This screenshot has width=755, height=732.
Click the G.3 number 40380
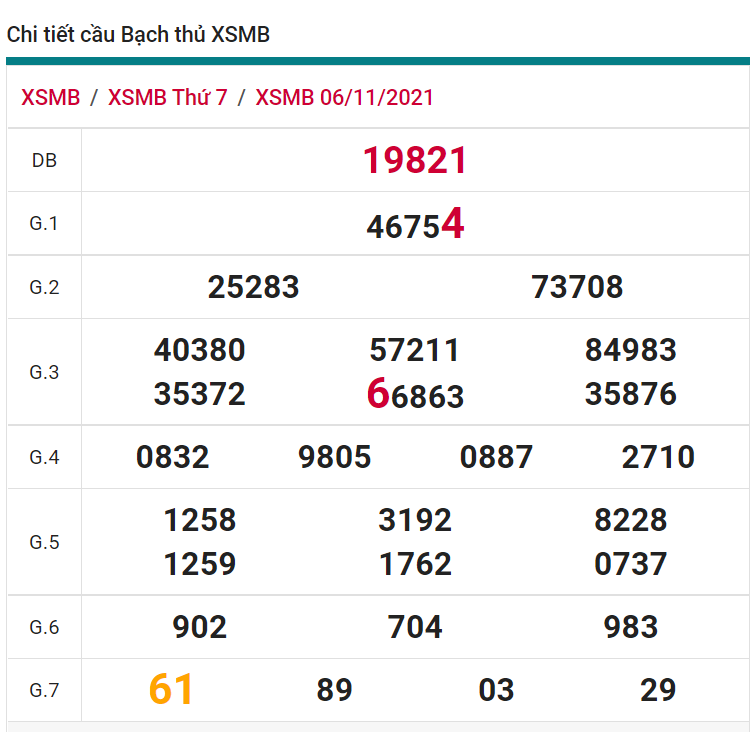point(199,350)
